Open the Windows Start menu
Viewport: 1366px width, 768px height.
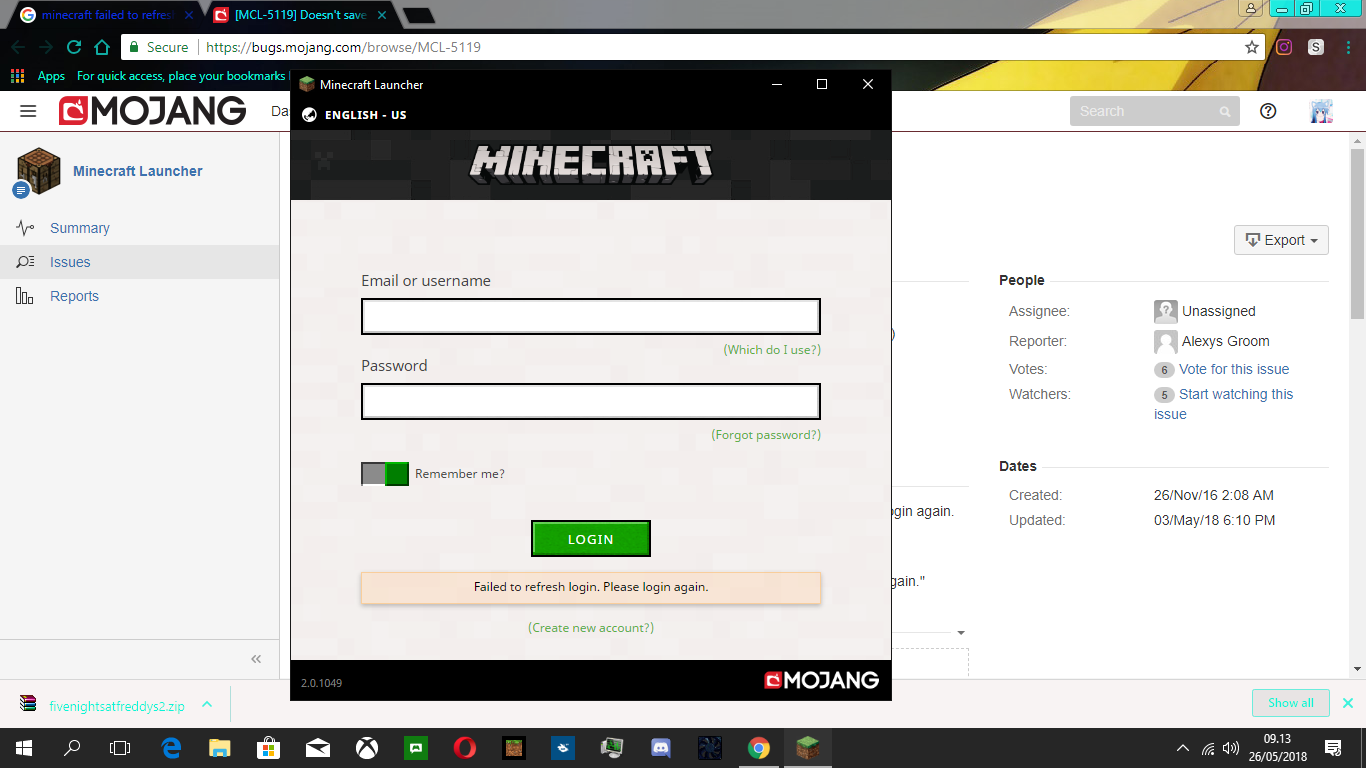(24, 747)
